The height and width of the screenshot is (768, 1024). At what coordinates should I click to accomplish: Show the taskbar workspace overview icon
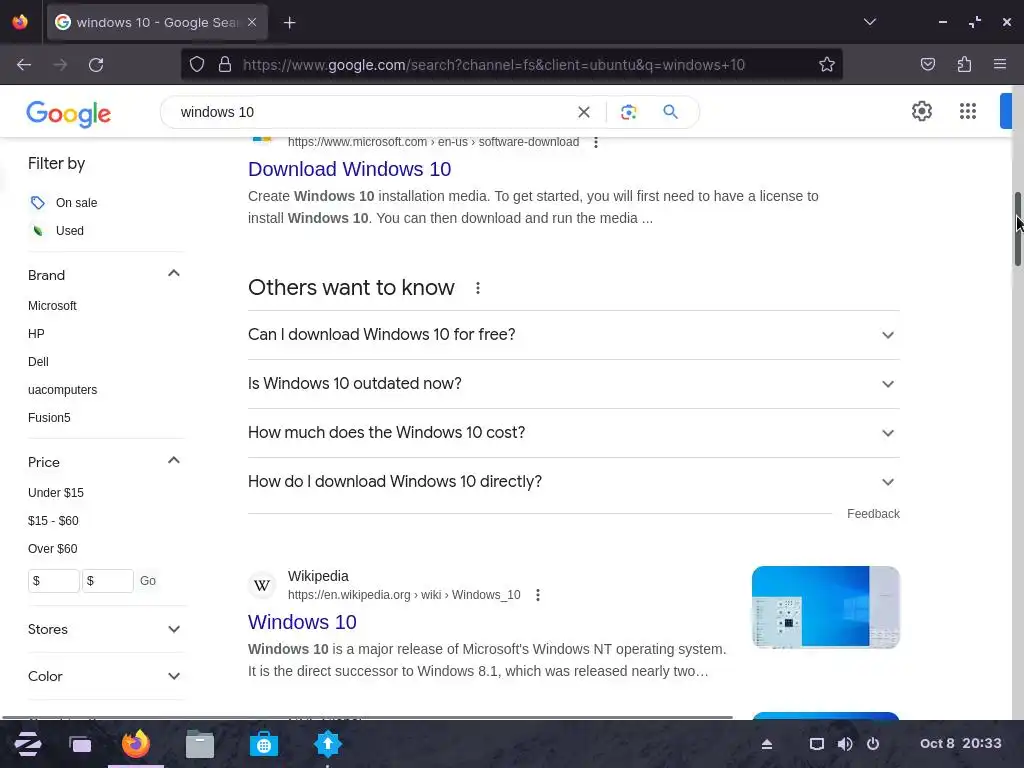point(80,744)
